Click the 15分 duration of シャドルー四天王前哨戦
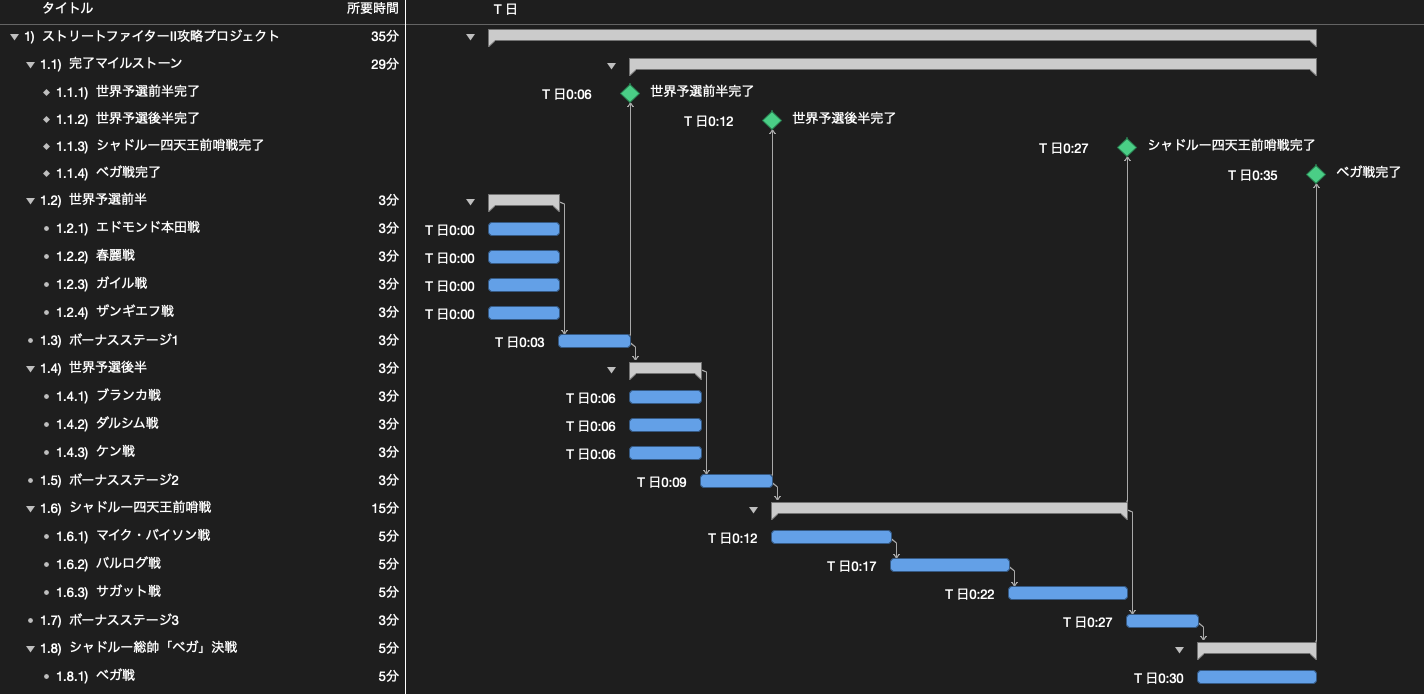 tap(385, 508)
